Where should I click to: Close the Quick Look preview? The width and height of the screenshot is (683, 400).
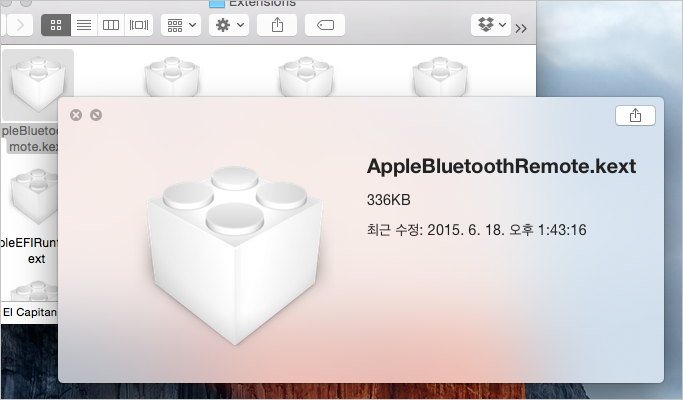tap(76, 115)
